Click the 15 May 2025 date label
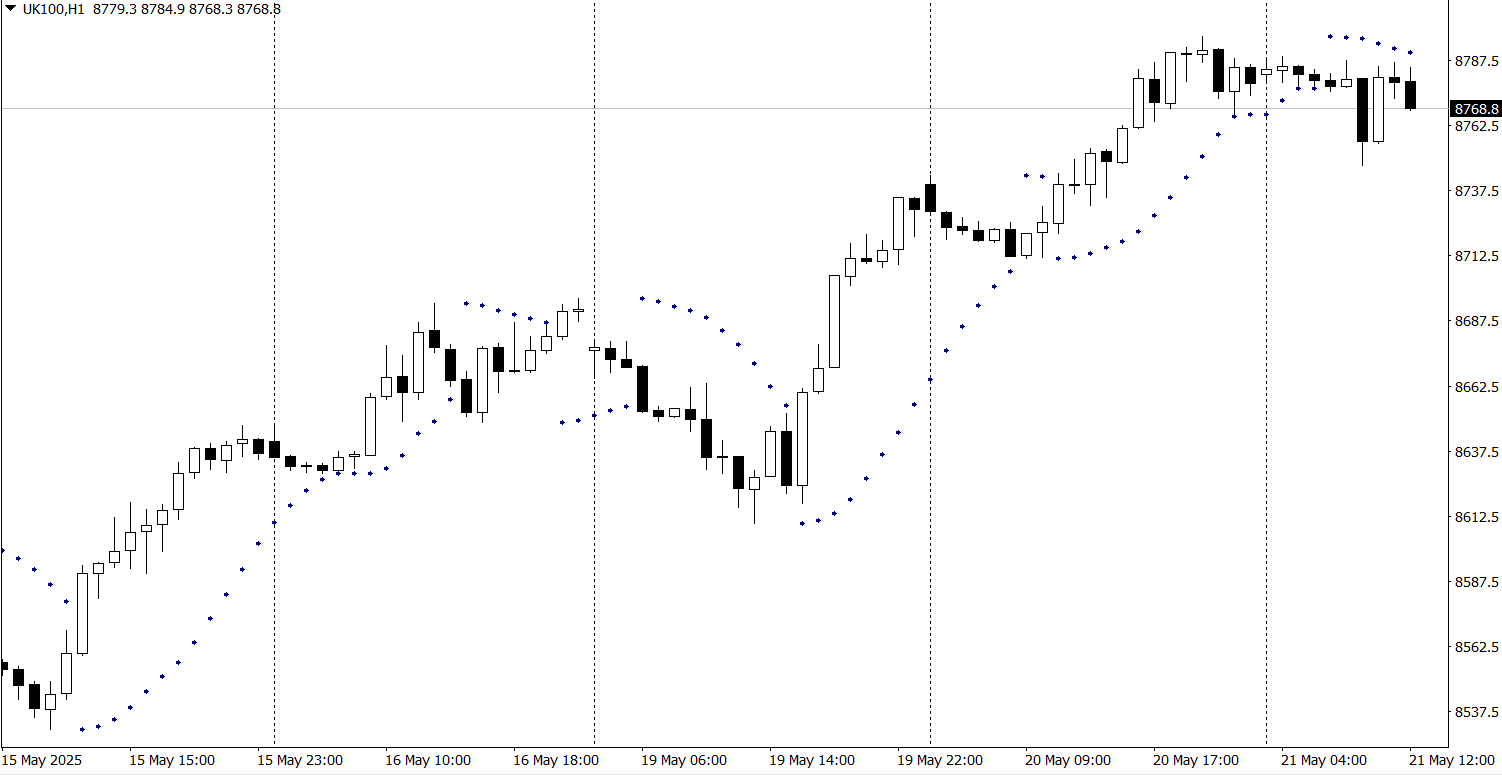Image resolution: width=1502 pixels, height=775 pixels. [x=45, y=760]
